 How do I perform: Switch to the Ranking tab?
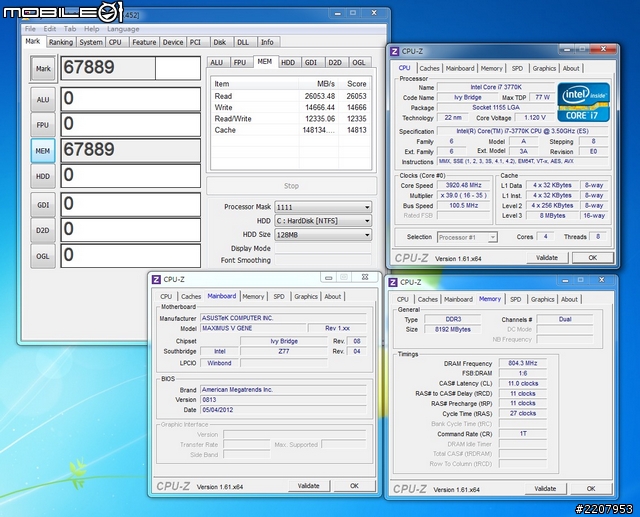click(61, 42)
